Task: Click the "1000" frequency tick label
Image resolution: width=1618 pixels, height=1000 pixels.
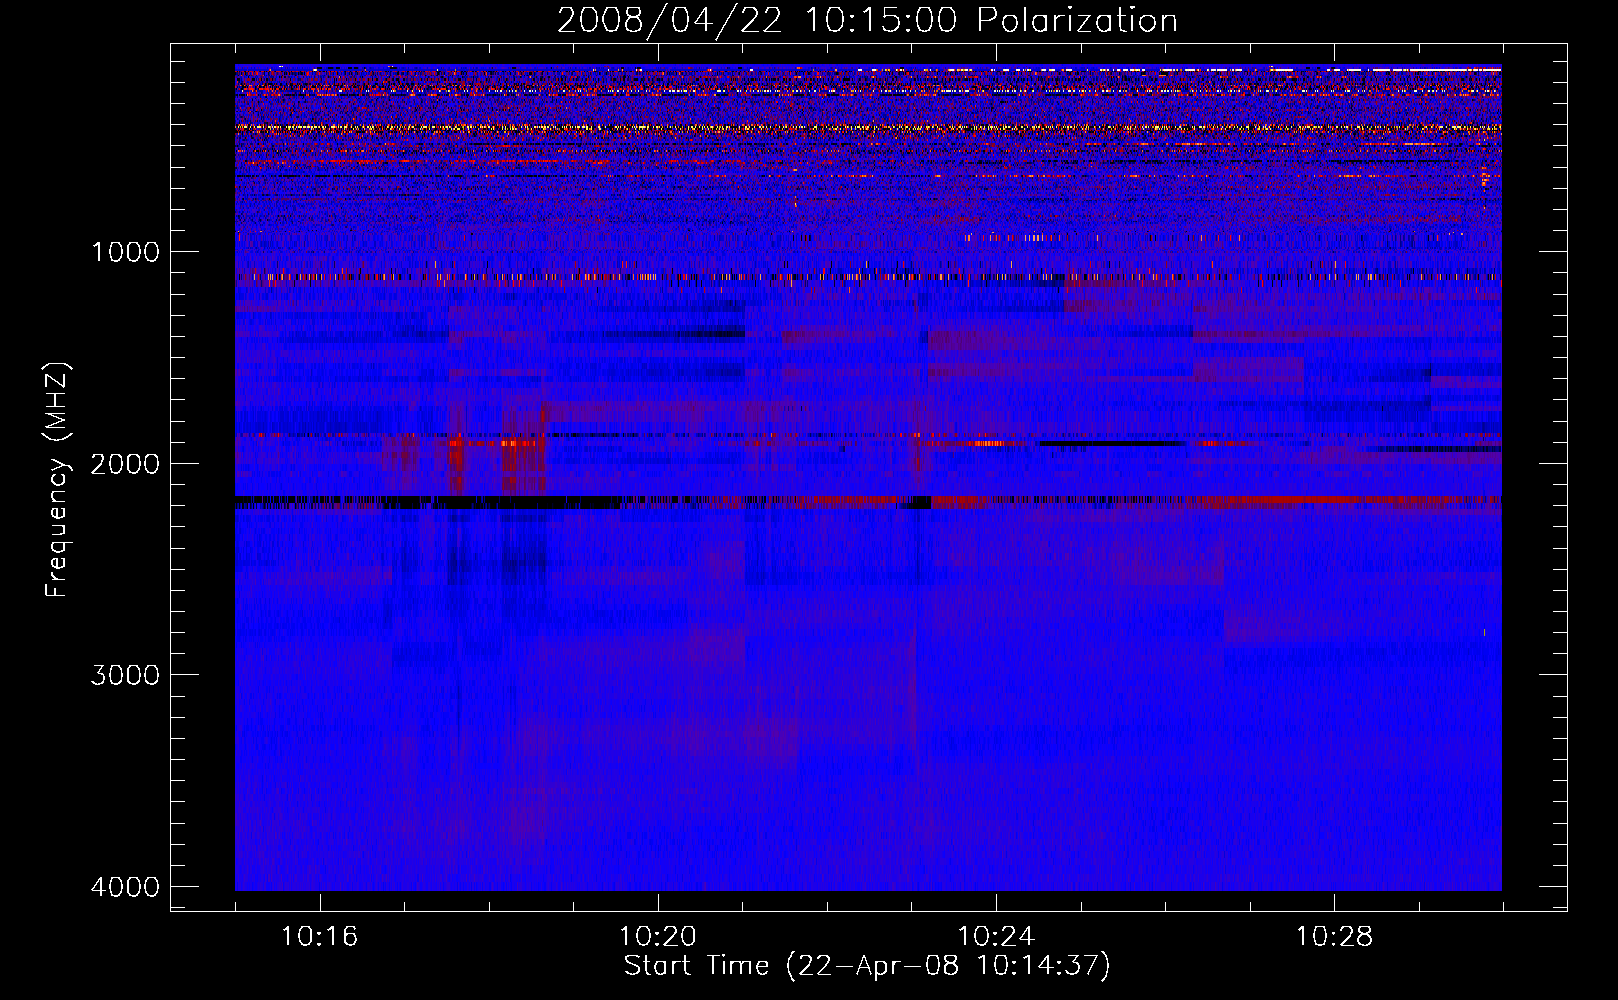Action: tap(125, 252)
